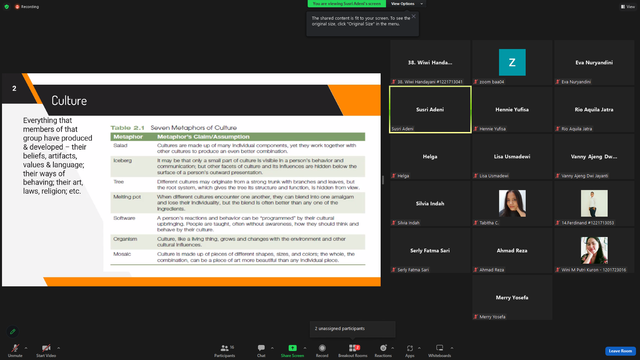Click the Salad row label
This screenshot has width=640, height=360.
120,145
